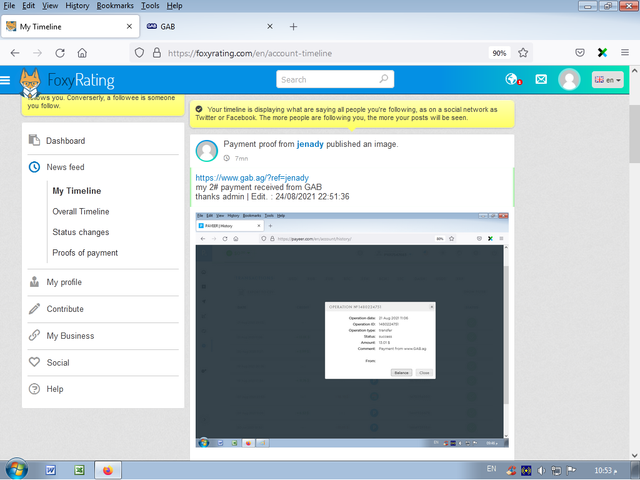640x480 pixels.
Task: Open the Bookmarks menu
Action: click(x=115, y=6)
